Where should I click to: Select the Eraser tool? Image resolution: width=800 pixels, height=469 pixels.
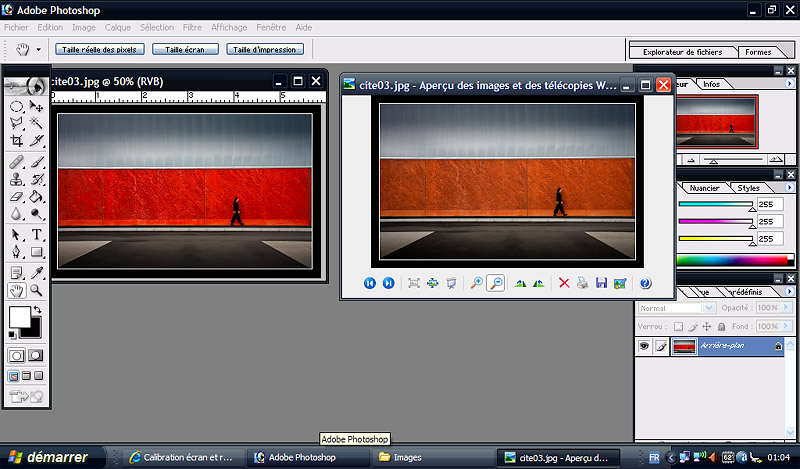pyautogui.click(x=16, y=196)
